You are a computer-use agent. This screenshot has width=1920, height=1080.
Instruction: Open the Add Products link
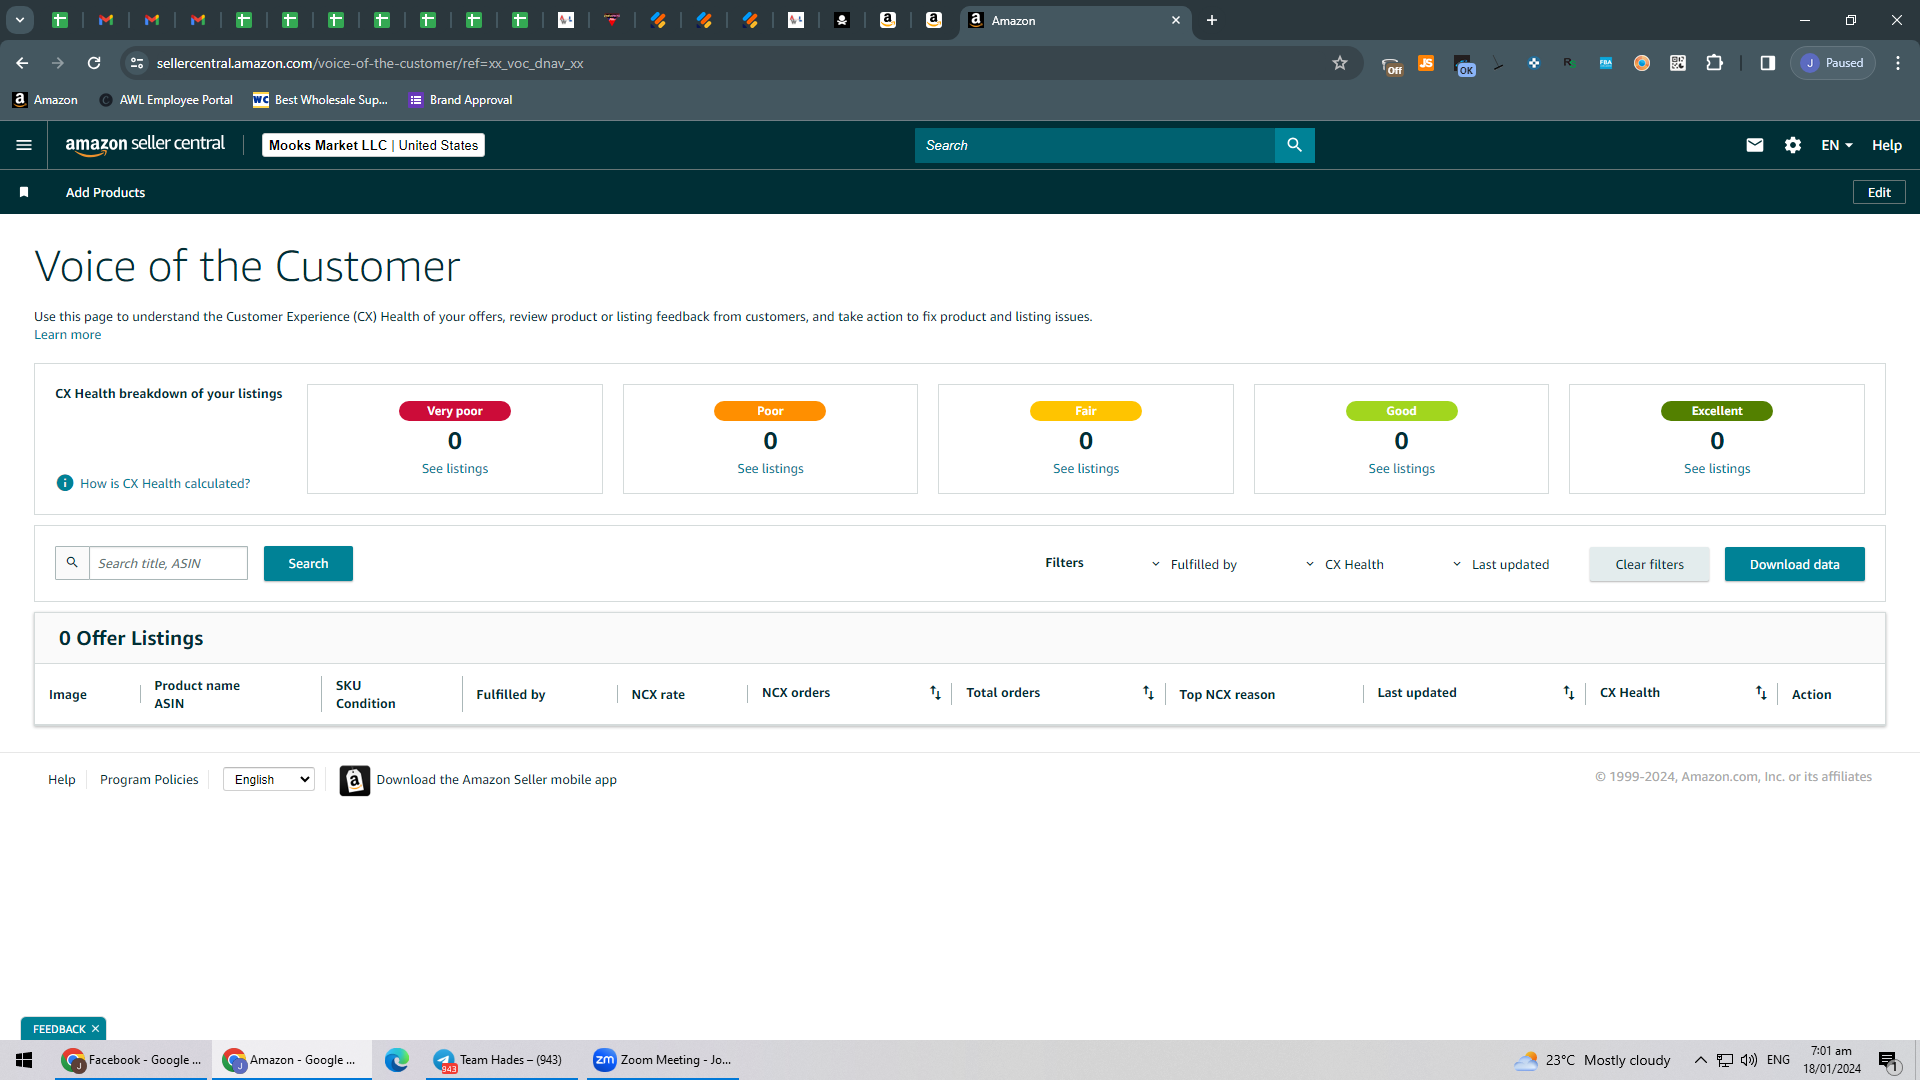[105, 192]
